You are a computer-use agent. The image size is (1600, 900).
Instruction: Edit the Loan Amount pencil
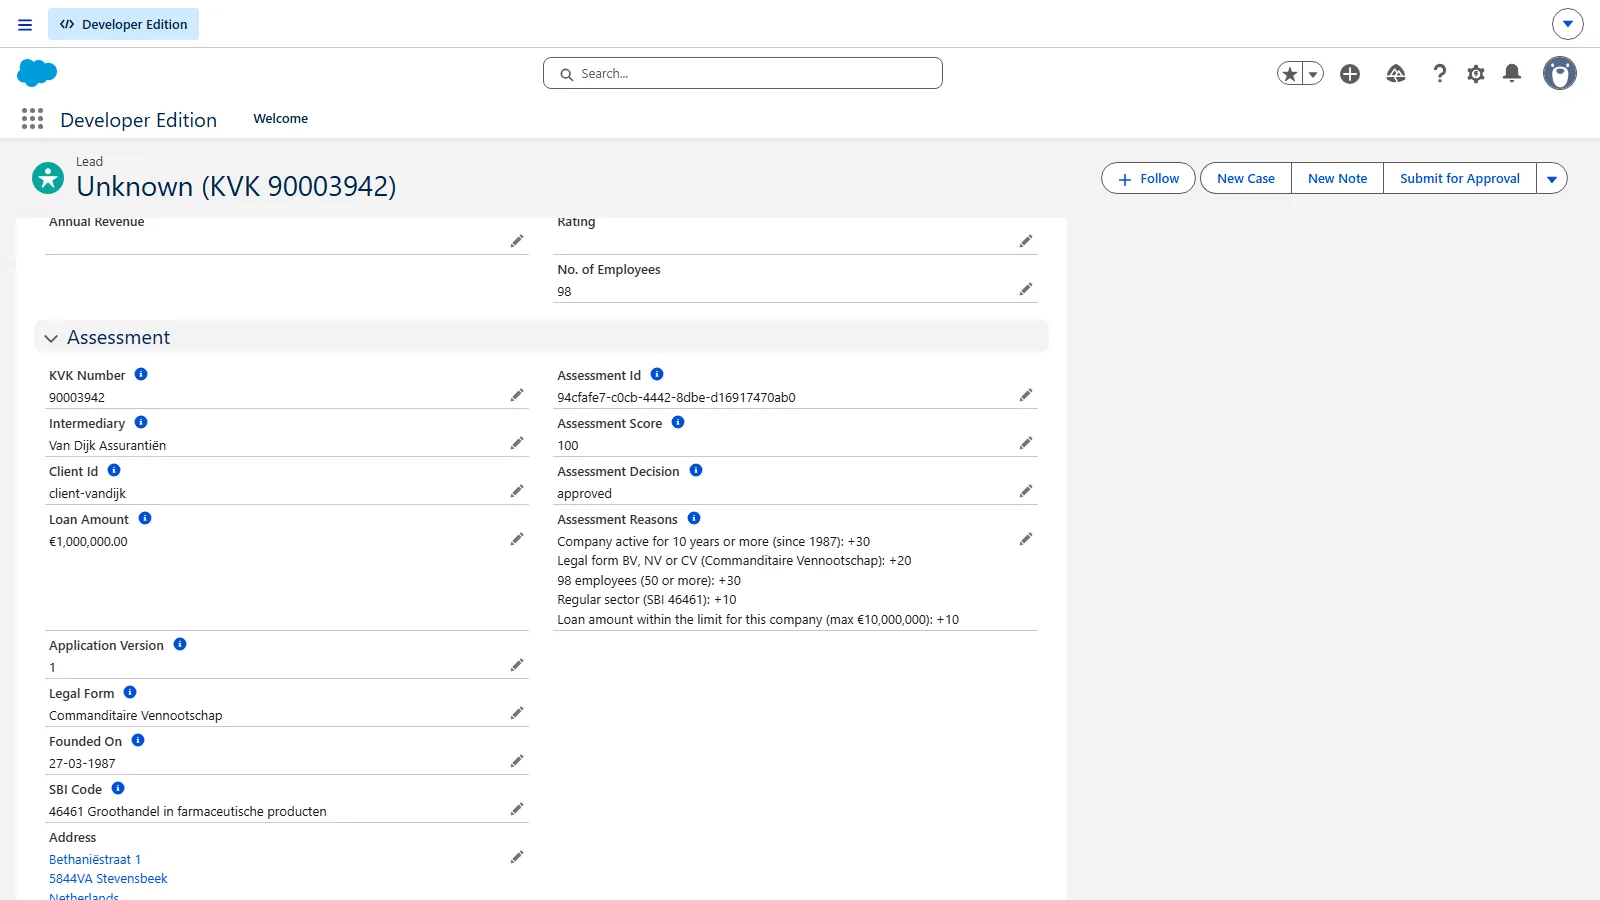coord(517,539)
